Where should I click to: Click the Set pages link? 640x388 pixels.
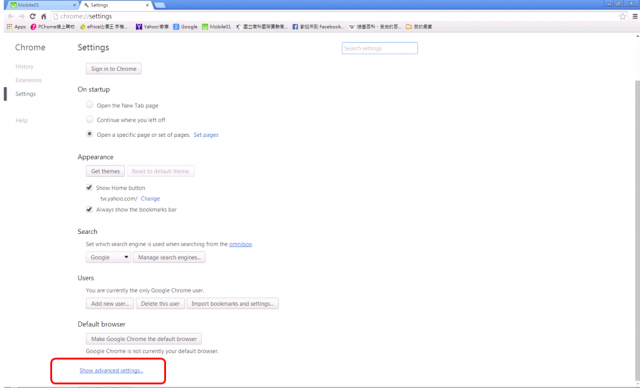[x=206, y=135]
